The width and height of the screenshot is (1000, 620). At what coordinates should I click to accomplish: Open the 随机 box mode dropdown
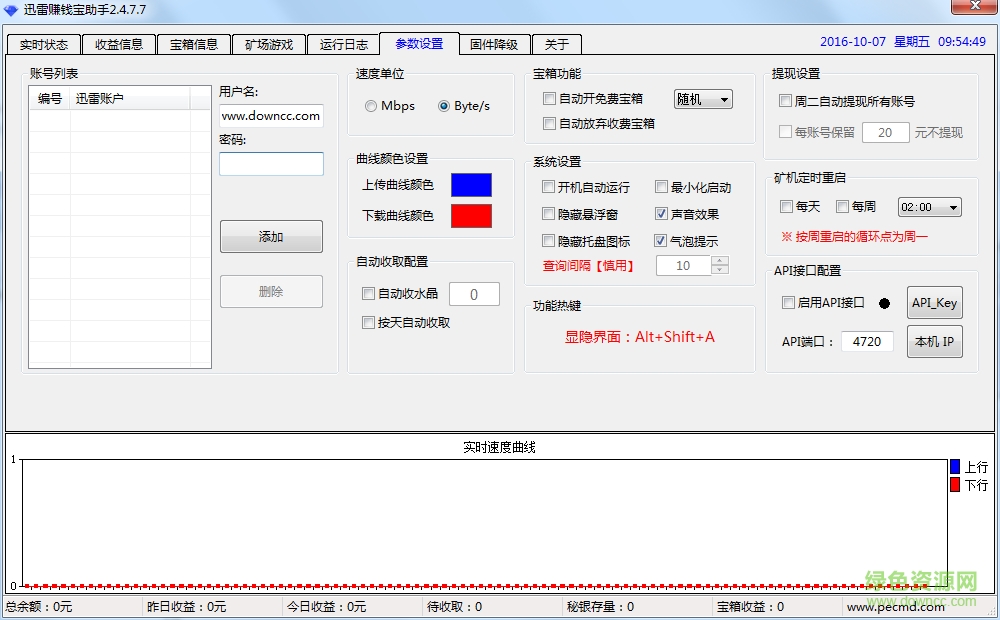pyautogui.click(x=703, y=99)
